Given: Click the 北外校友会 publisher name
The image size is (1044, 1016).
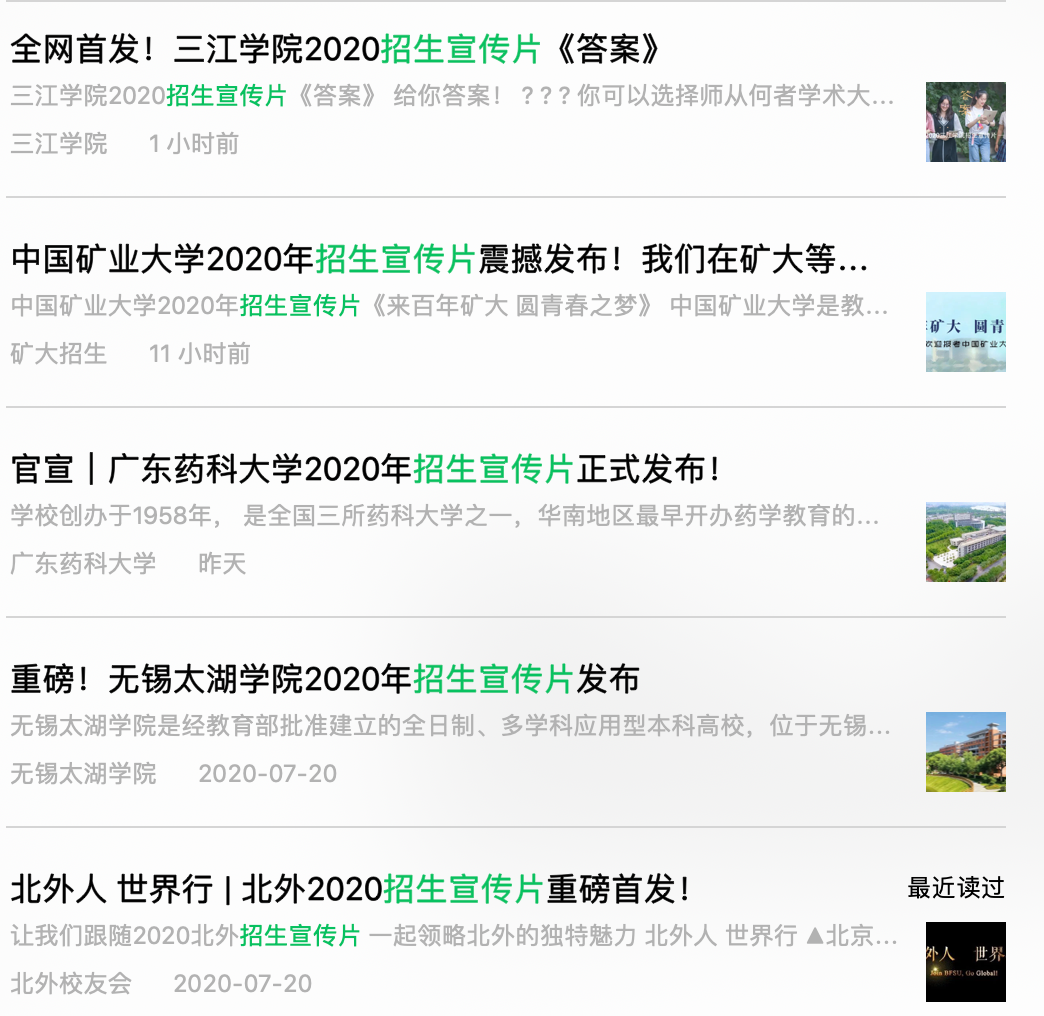Looking at the screenshot, I should pyautogui.click(x=70, y=984).
